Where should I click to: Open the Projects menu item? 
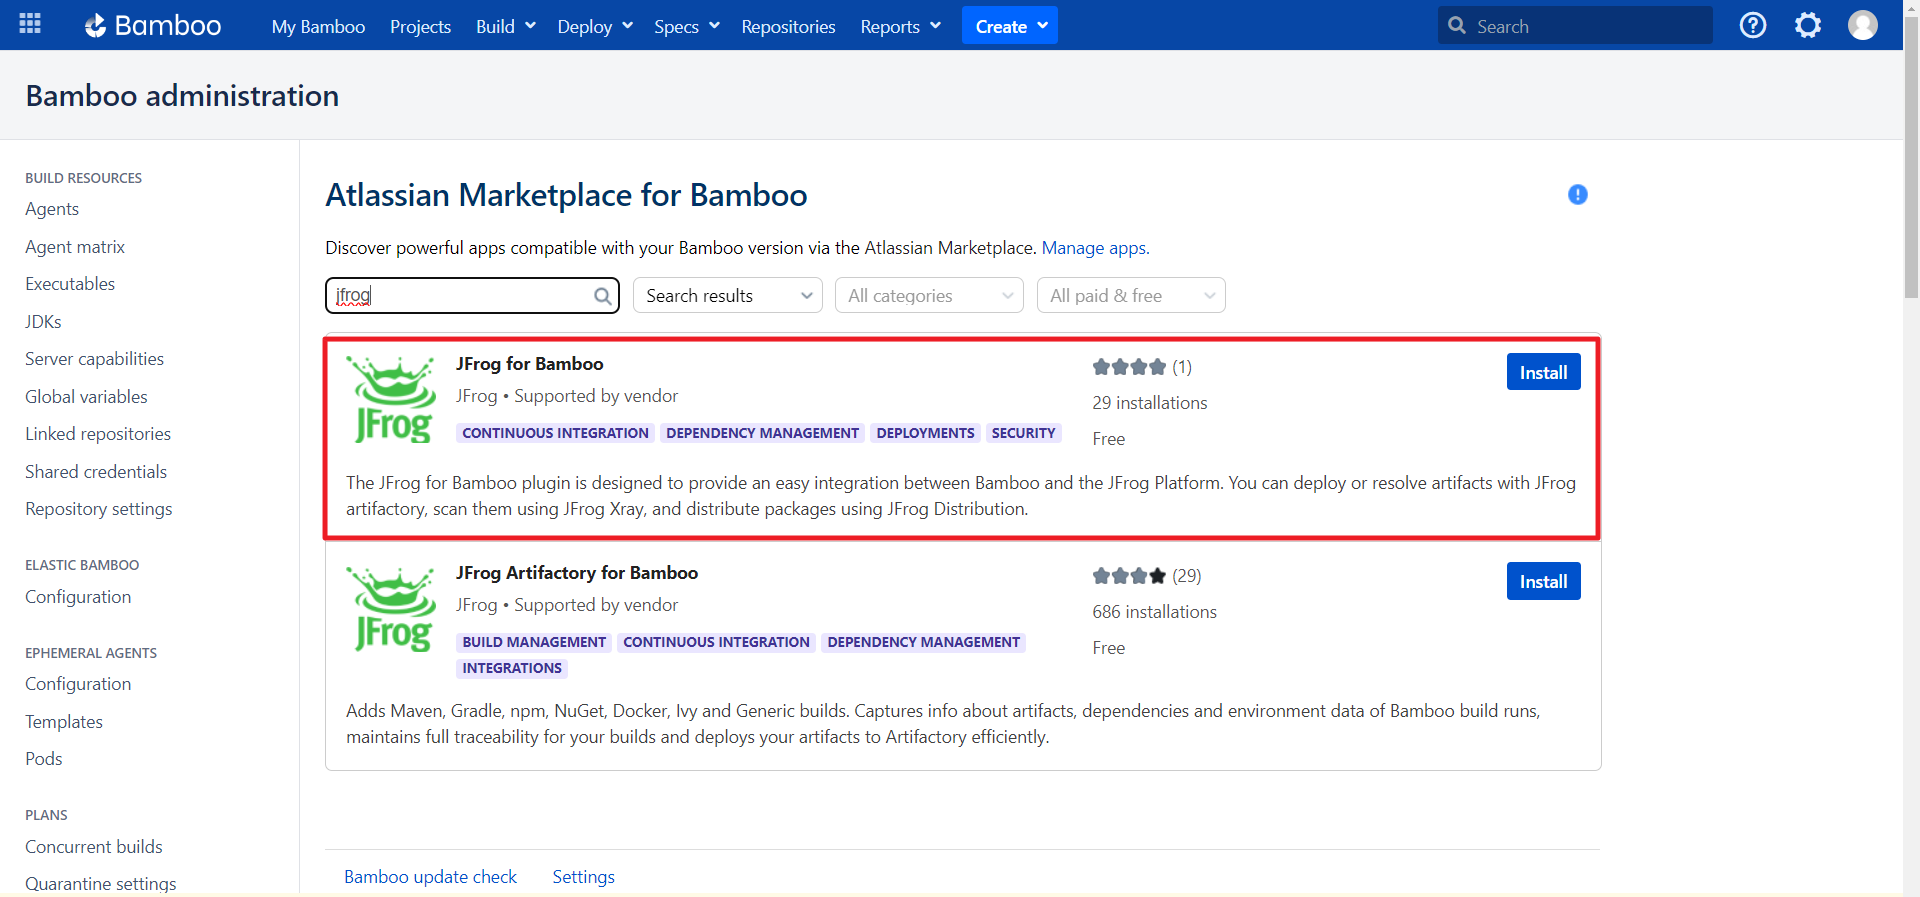coord(420,26)
